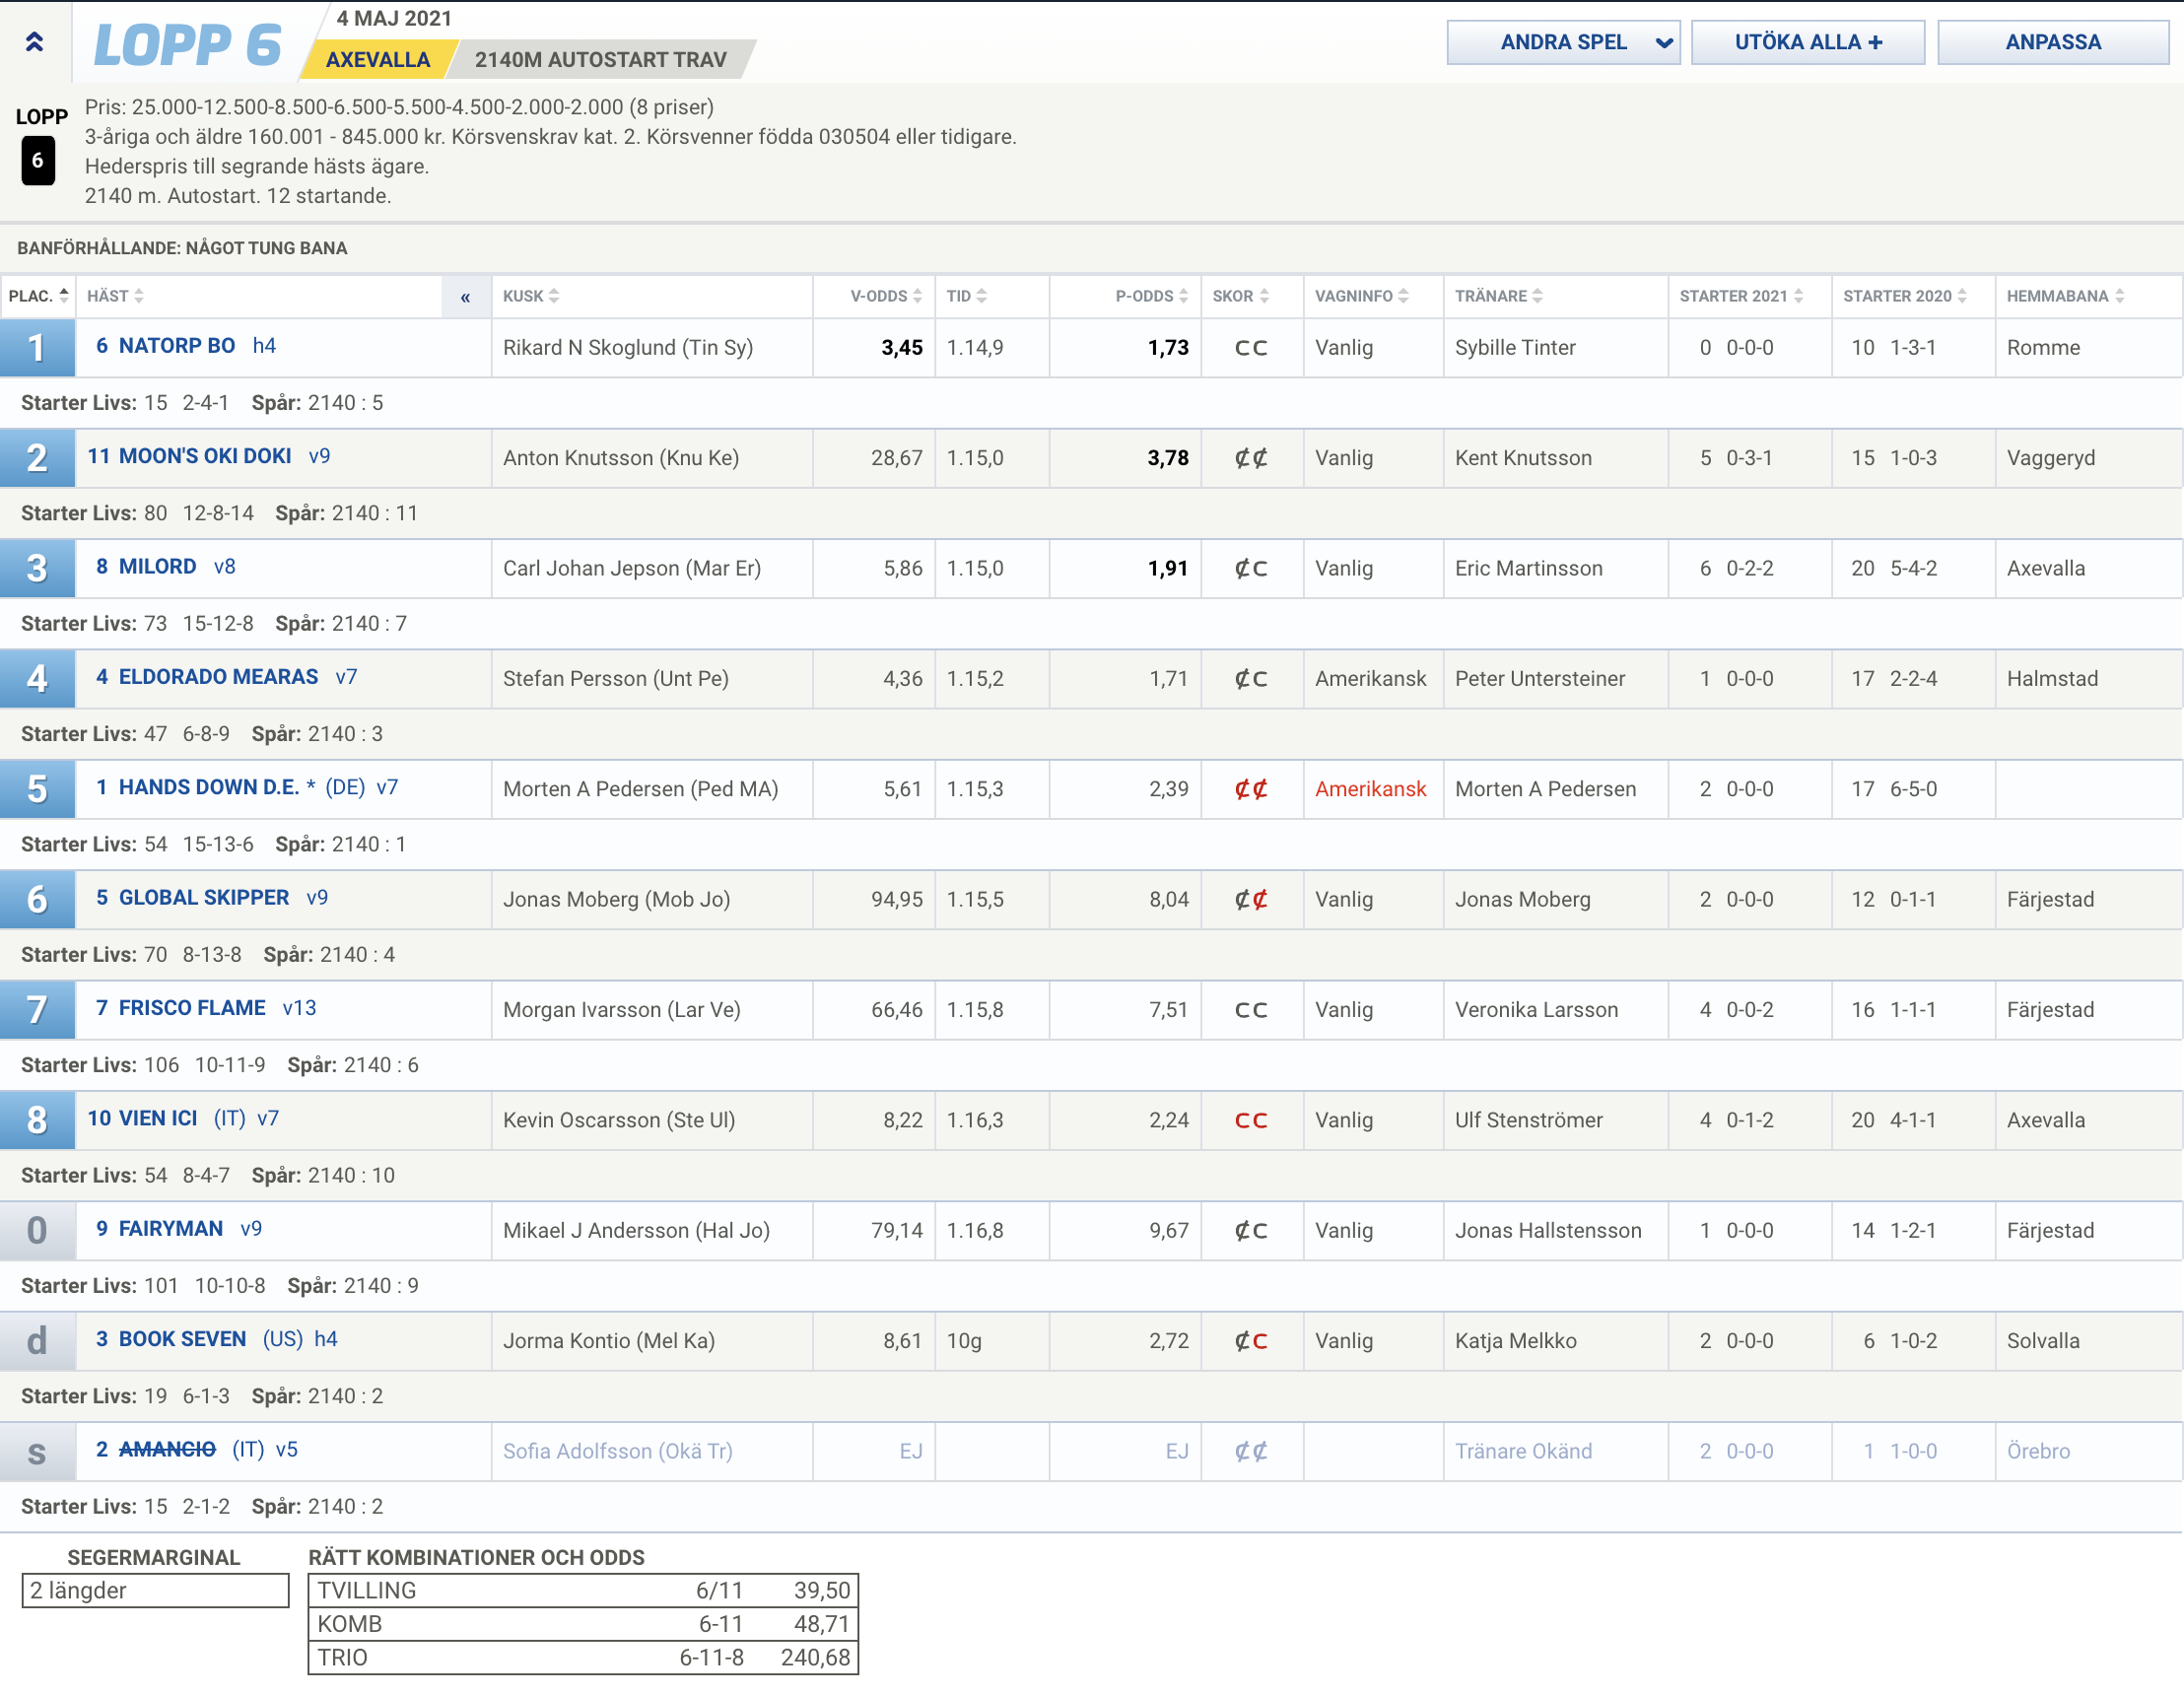
Task: Click red Amerikansk vagninfo for Hands Down D.E.
Action: (1370, 789)
